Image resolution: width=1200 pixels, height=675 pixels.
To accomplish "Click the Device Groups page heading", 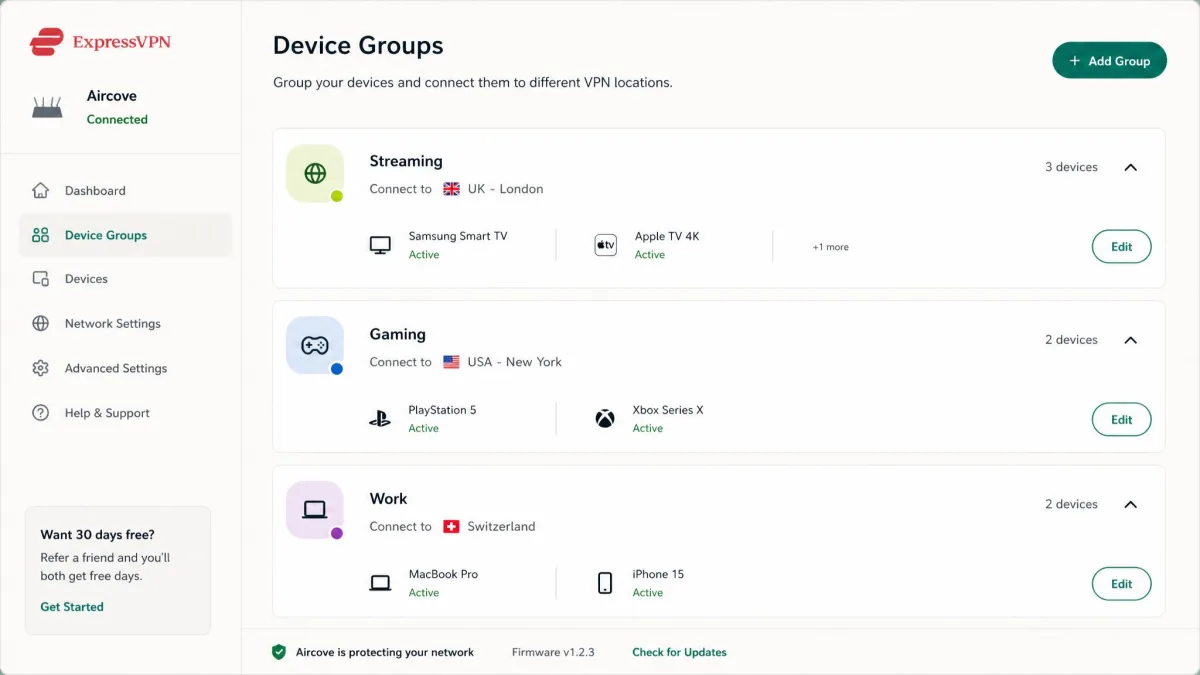I will point(358,45).
